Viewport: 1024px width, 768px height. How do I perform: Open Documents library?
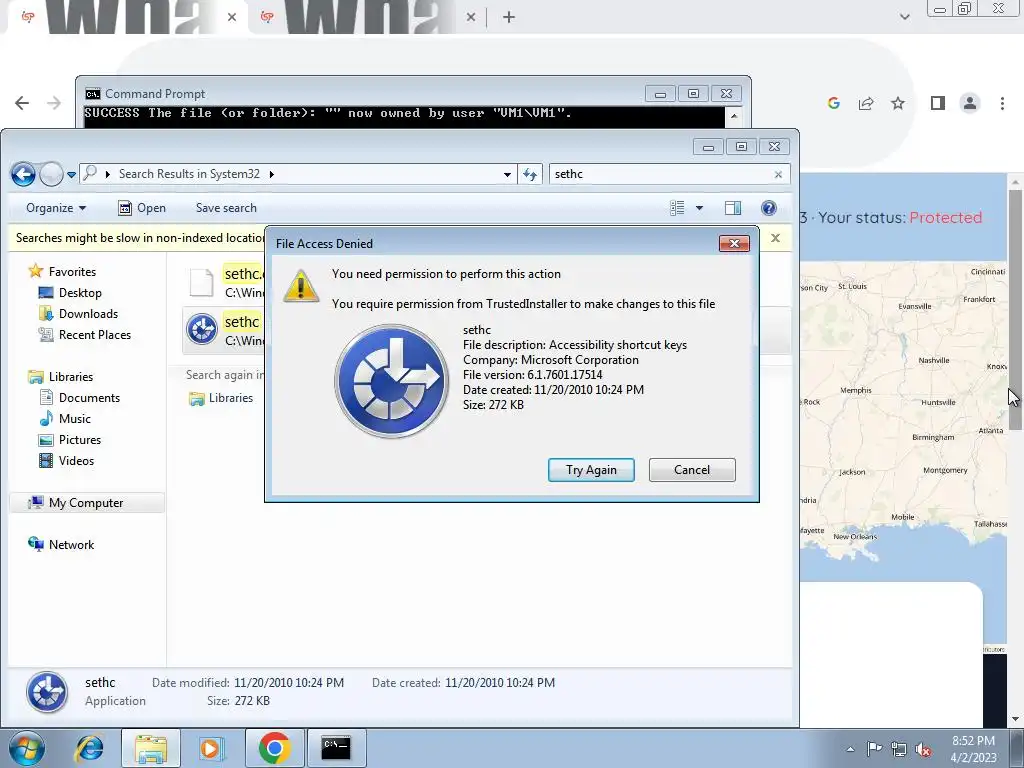[x=79, y=398]
